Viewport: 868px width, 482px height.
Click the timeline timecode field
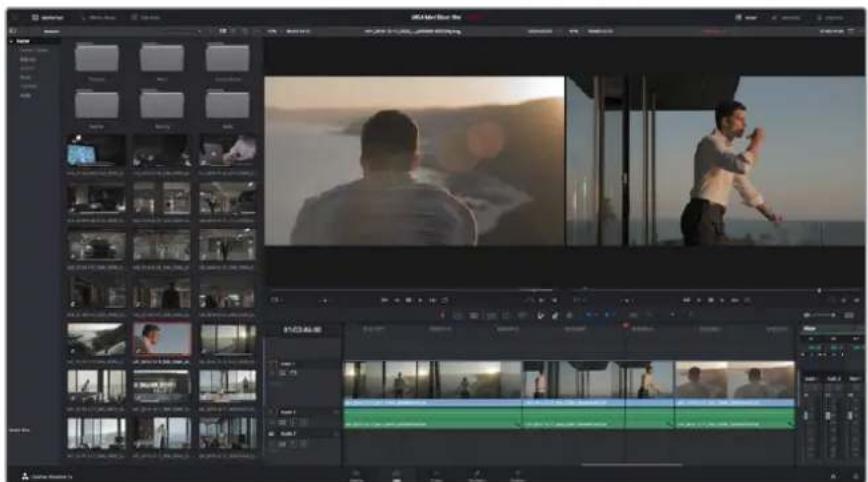(x=302, y=330)
